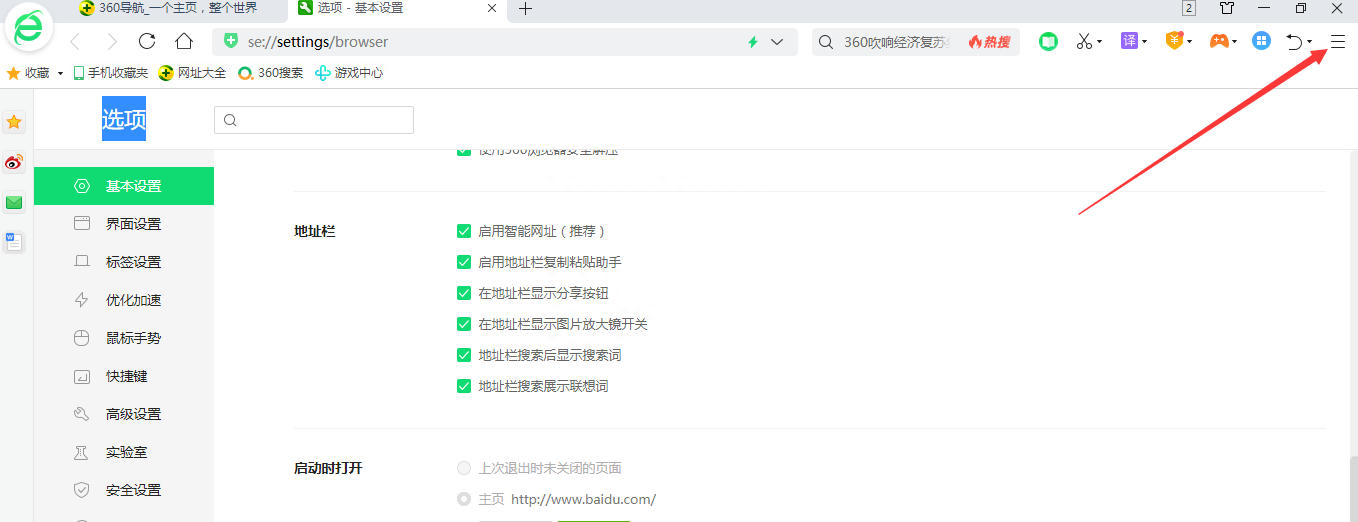Click the 360 browser logo avatar
This screenshot has height=522, width=1358.
click(x=29, y=28)
